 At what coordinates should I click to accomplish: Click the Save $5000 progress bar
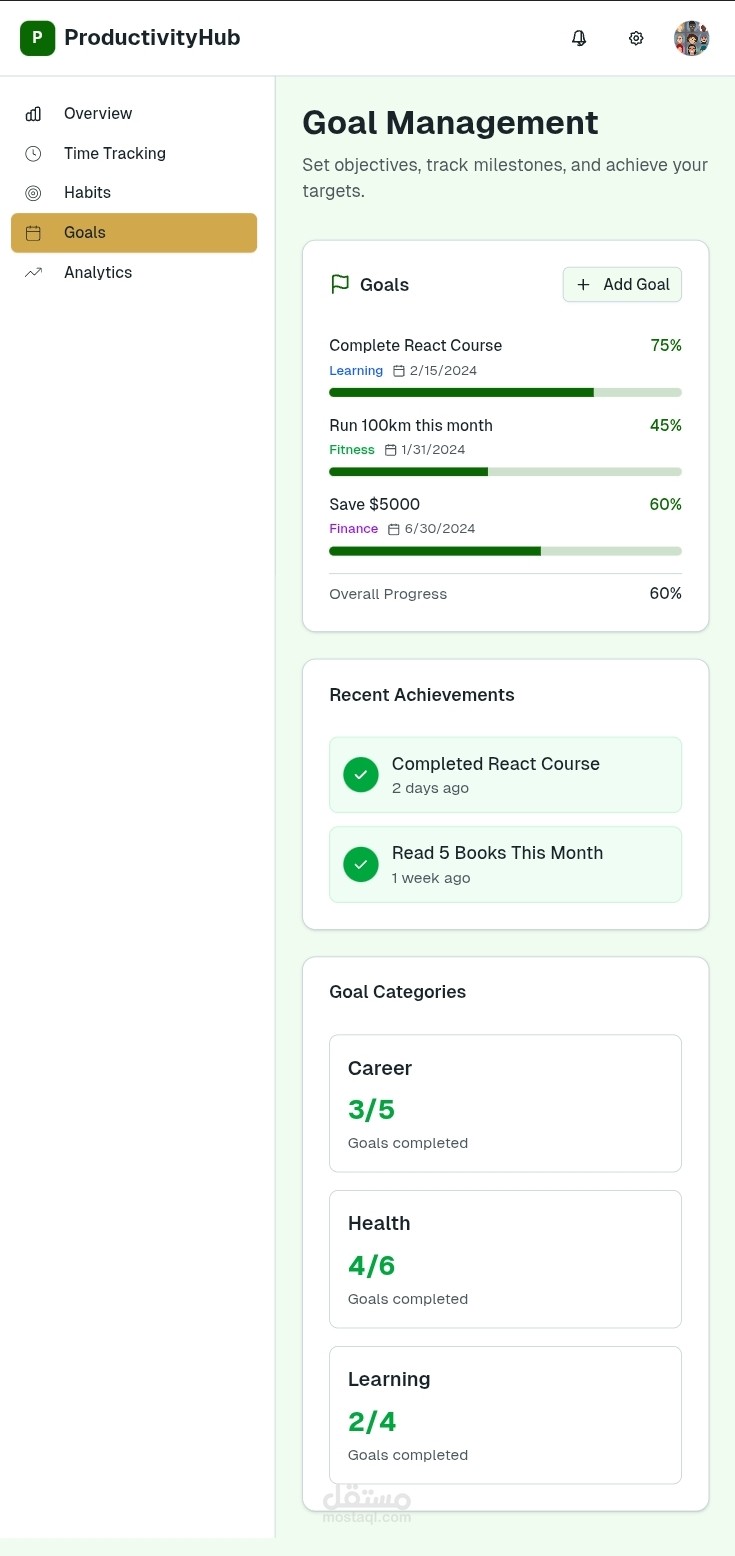pos(505,551)
